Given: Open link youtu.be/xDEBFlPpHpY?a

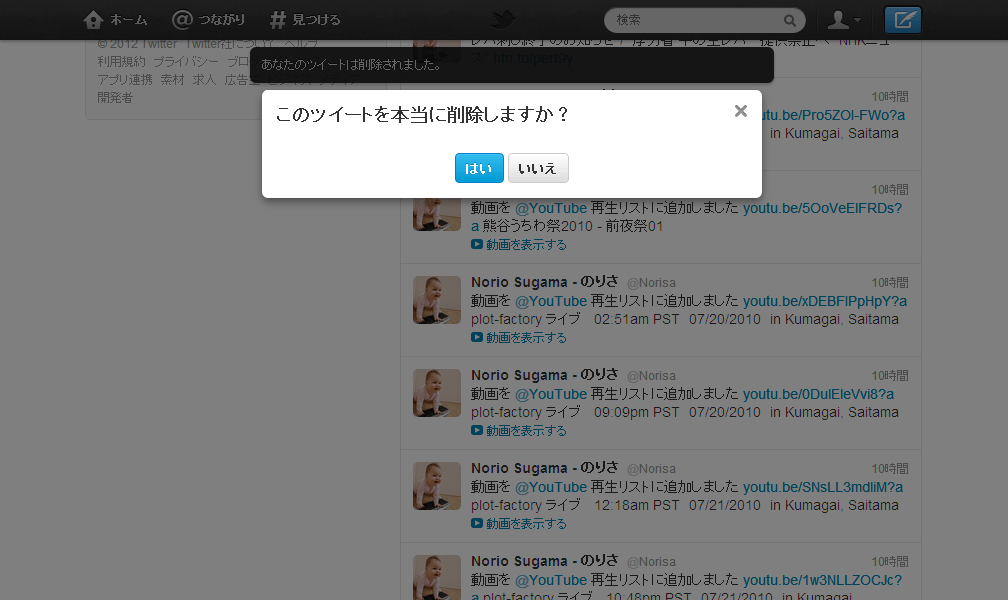Looking at the screenshot, I should 825,301.
